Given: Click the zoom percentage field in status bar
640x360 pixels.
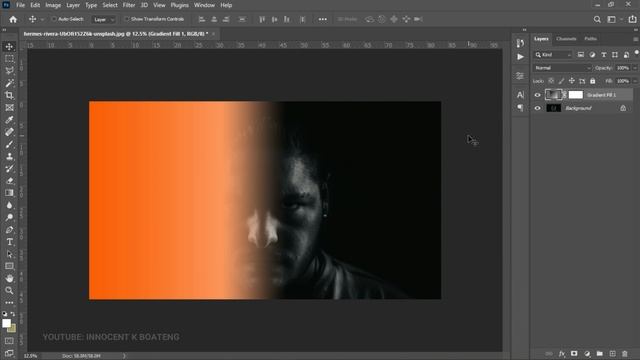Looking at the screenshot, I should tap(30, 356).
